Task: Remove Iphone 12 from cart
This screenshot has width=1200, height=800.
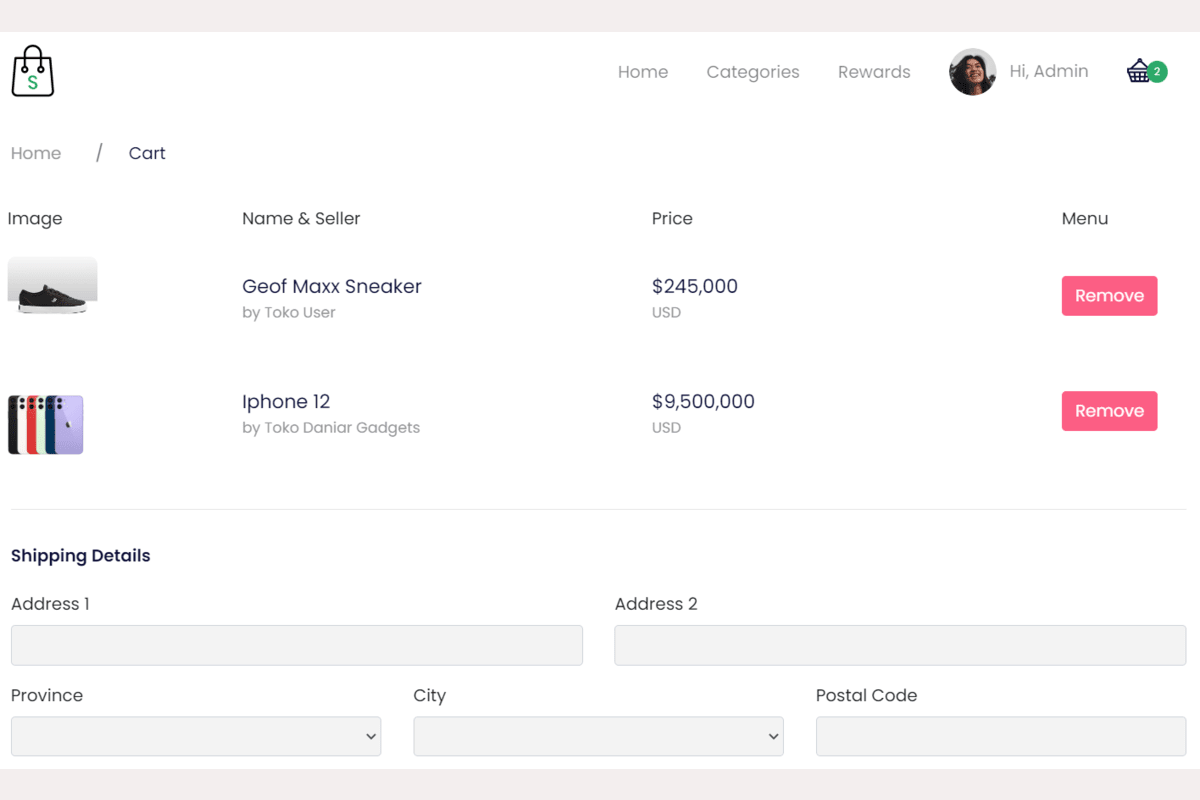Action: 1109,411
